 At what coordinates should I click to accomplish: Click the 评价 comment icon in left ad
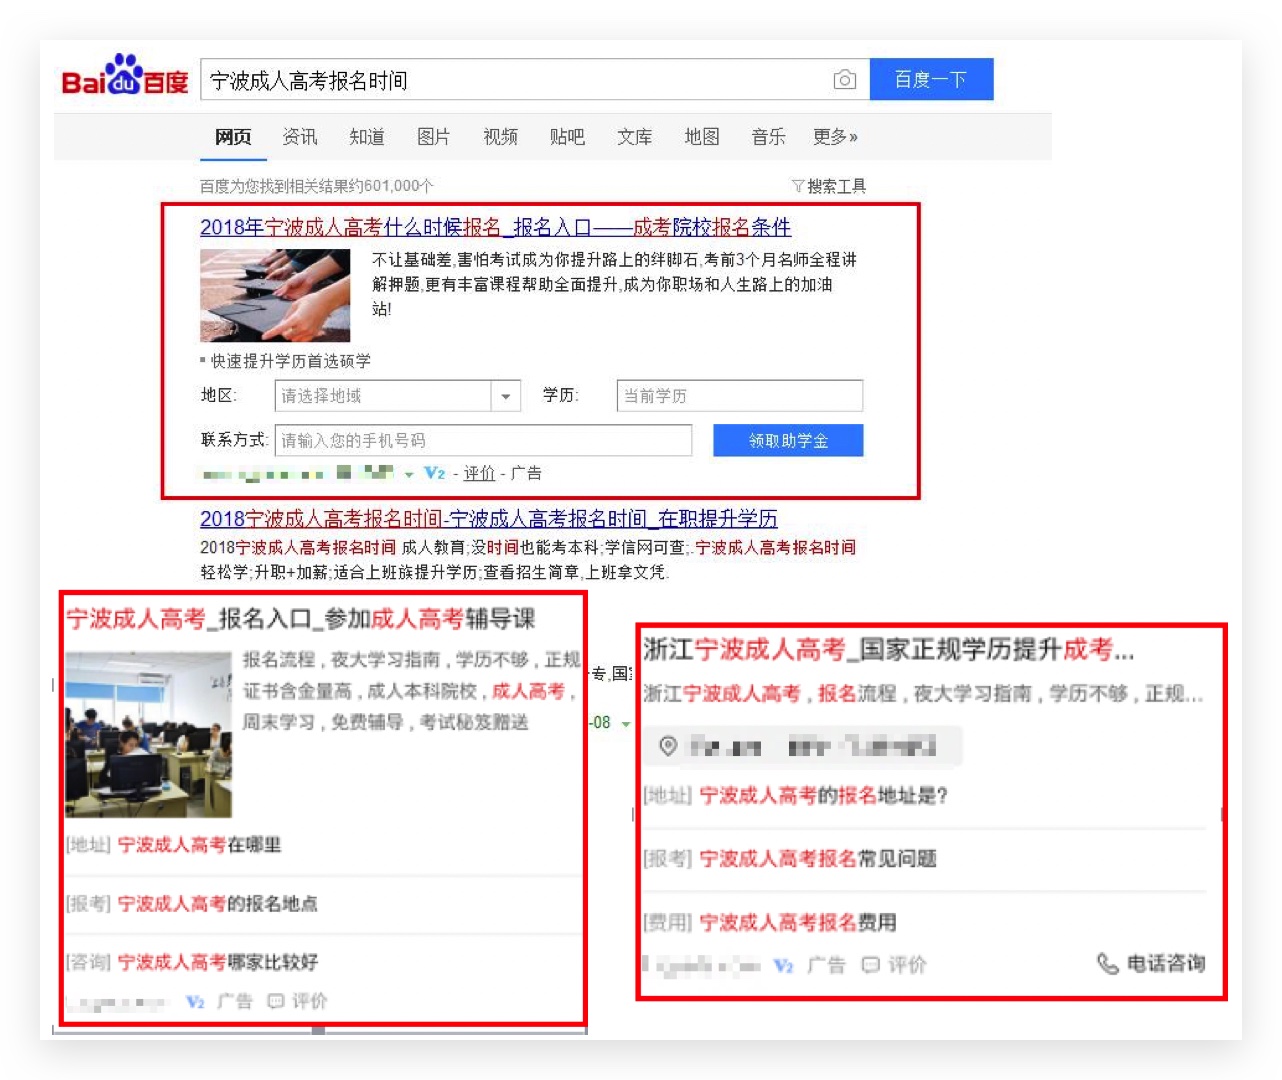(276, 1001)
